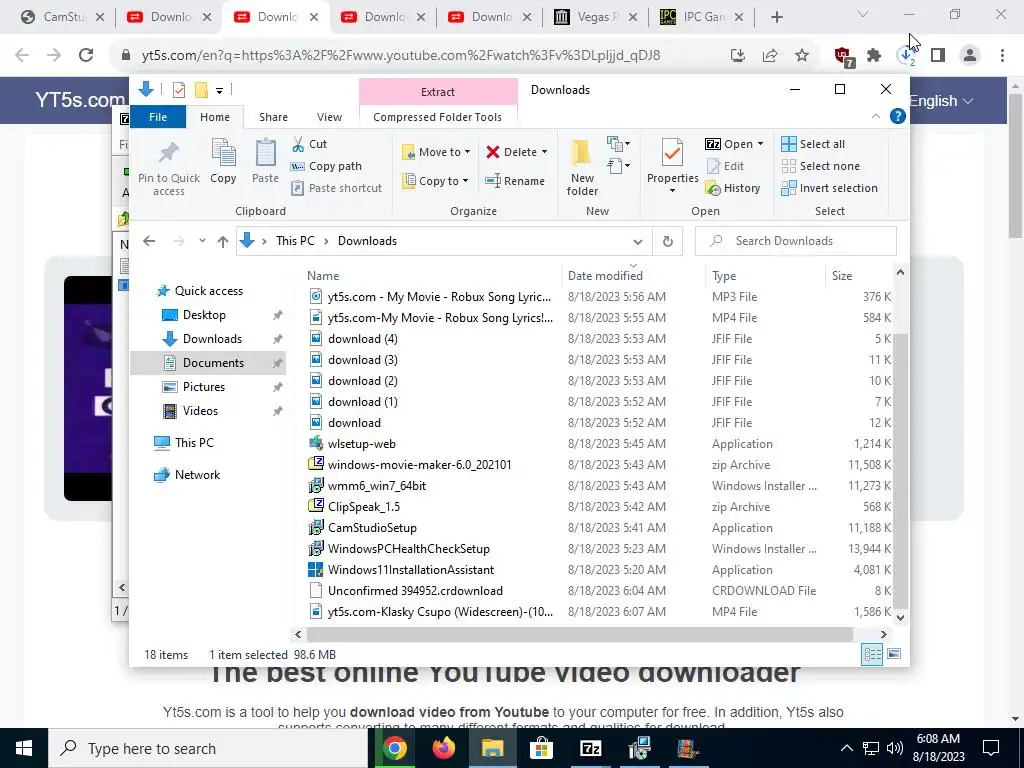Click This PC in address breadcrumb
Viewport: 1024px width, 768px height.
(x=295, y=241)
